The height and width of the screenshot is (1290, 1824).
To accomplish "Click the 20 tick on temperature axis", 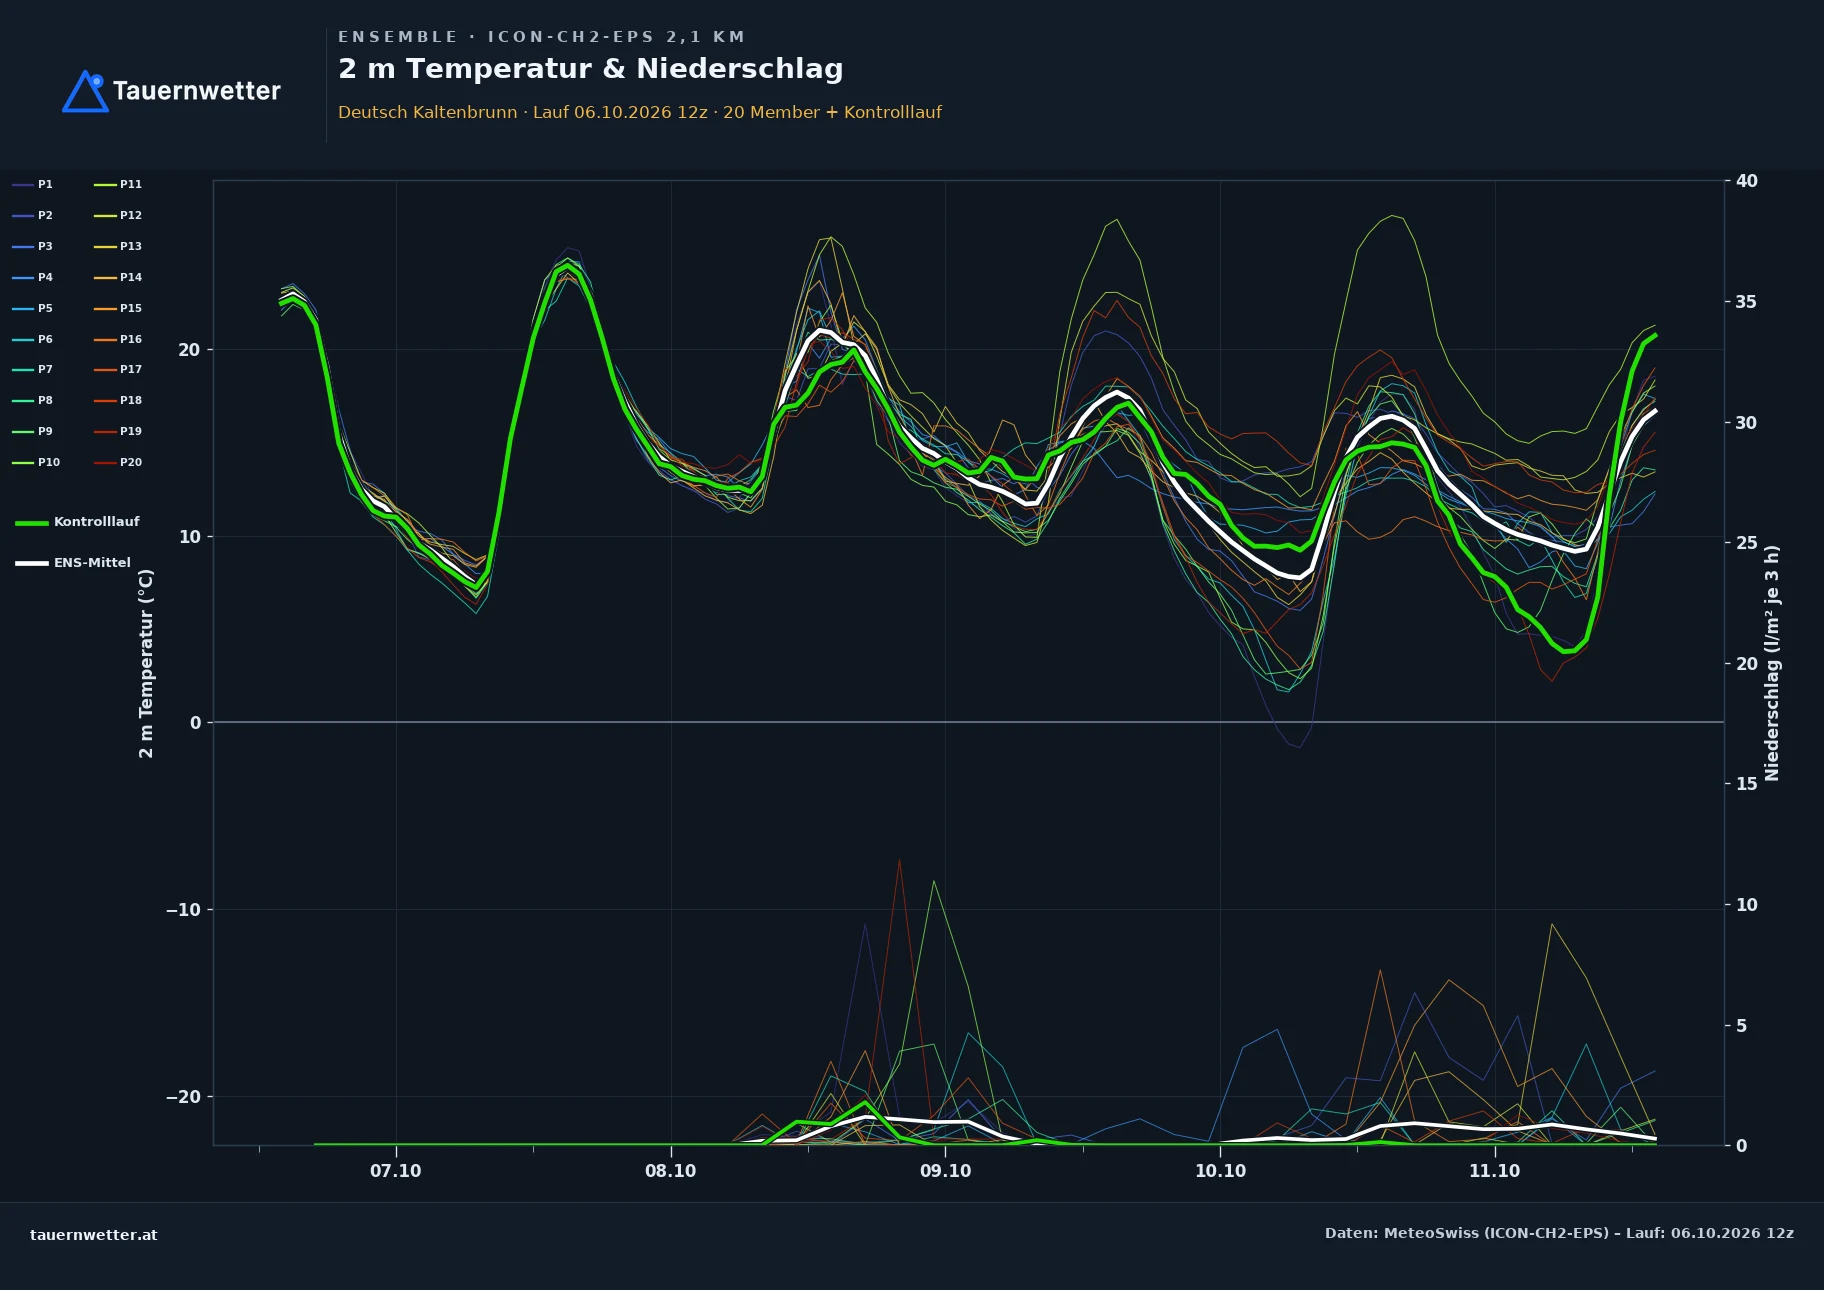I will pos(189,350).
